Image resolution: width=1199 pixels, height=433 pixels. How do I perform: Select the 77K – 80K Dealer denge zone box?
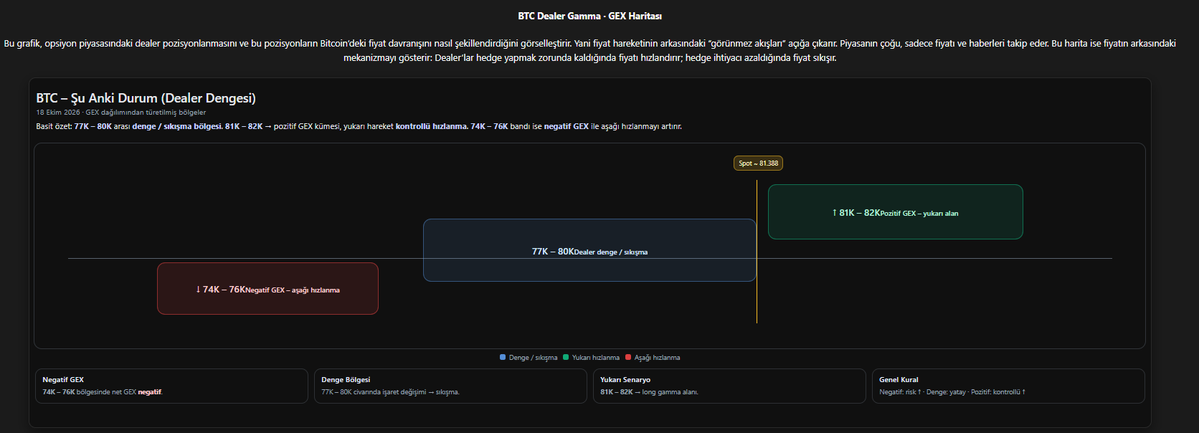pyautogui.click(x=590, y=250)
